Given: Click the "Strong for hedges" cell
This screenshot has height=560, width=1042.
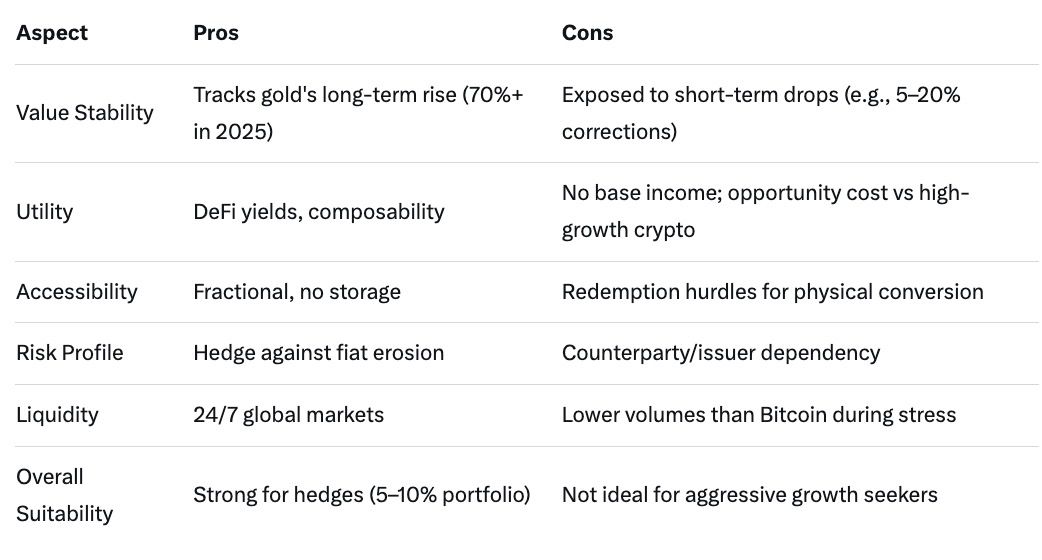Looking at the screenshot, I should pyautogui.click(x=361, y=495).
